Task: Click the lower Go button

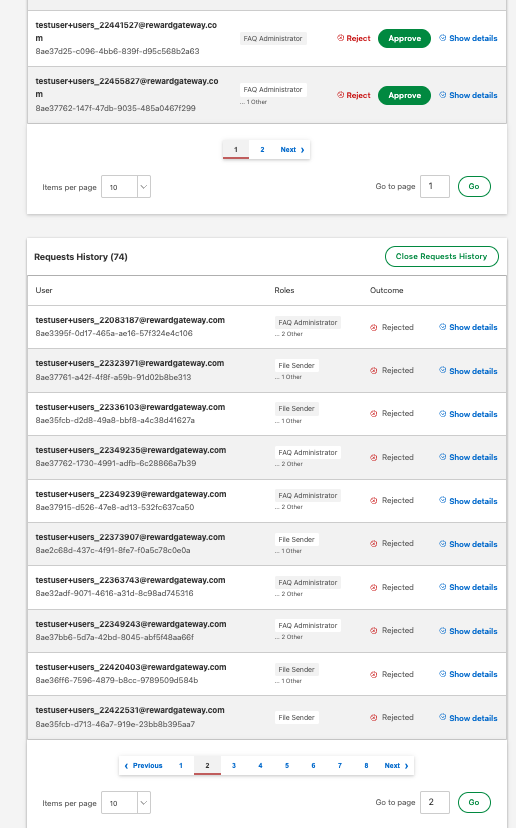Action: click(x=474, y=802)
